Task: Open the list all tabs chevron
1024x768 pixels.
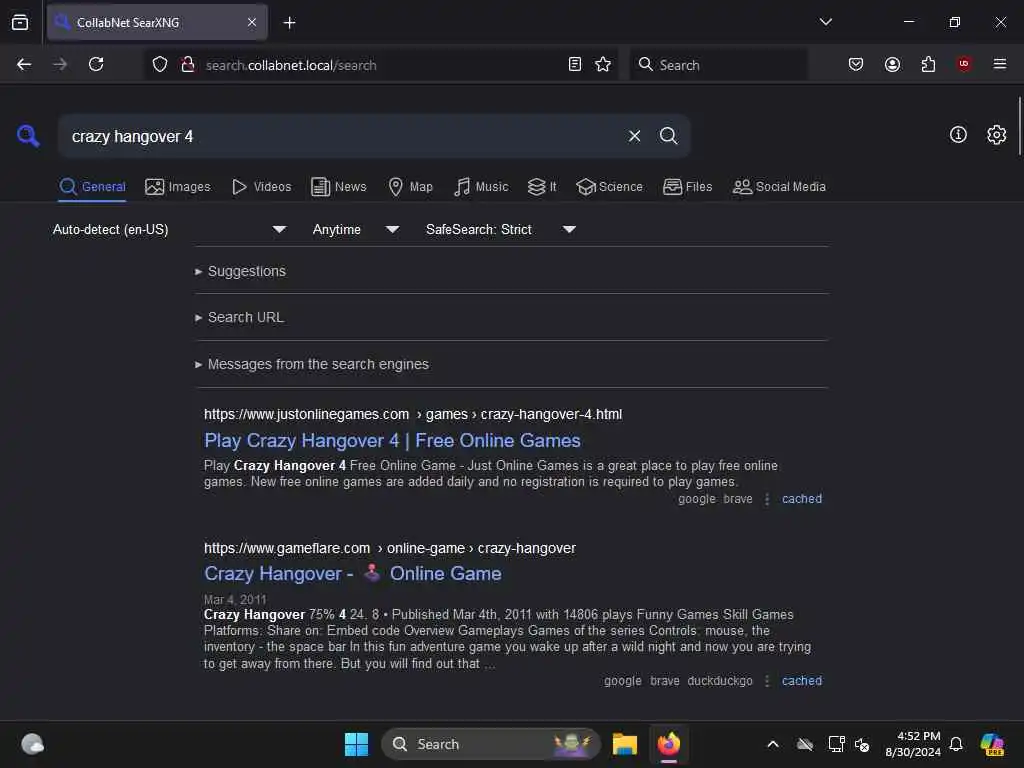Action: [x=825, y=22]
